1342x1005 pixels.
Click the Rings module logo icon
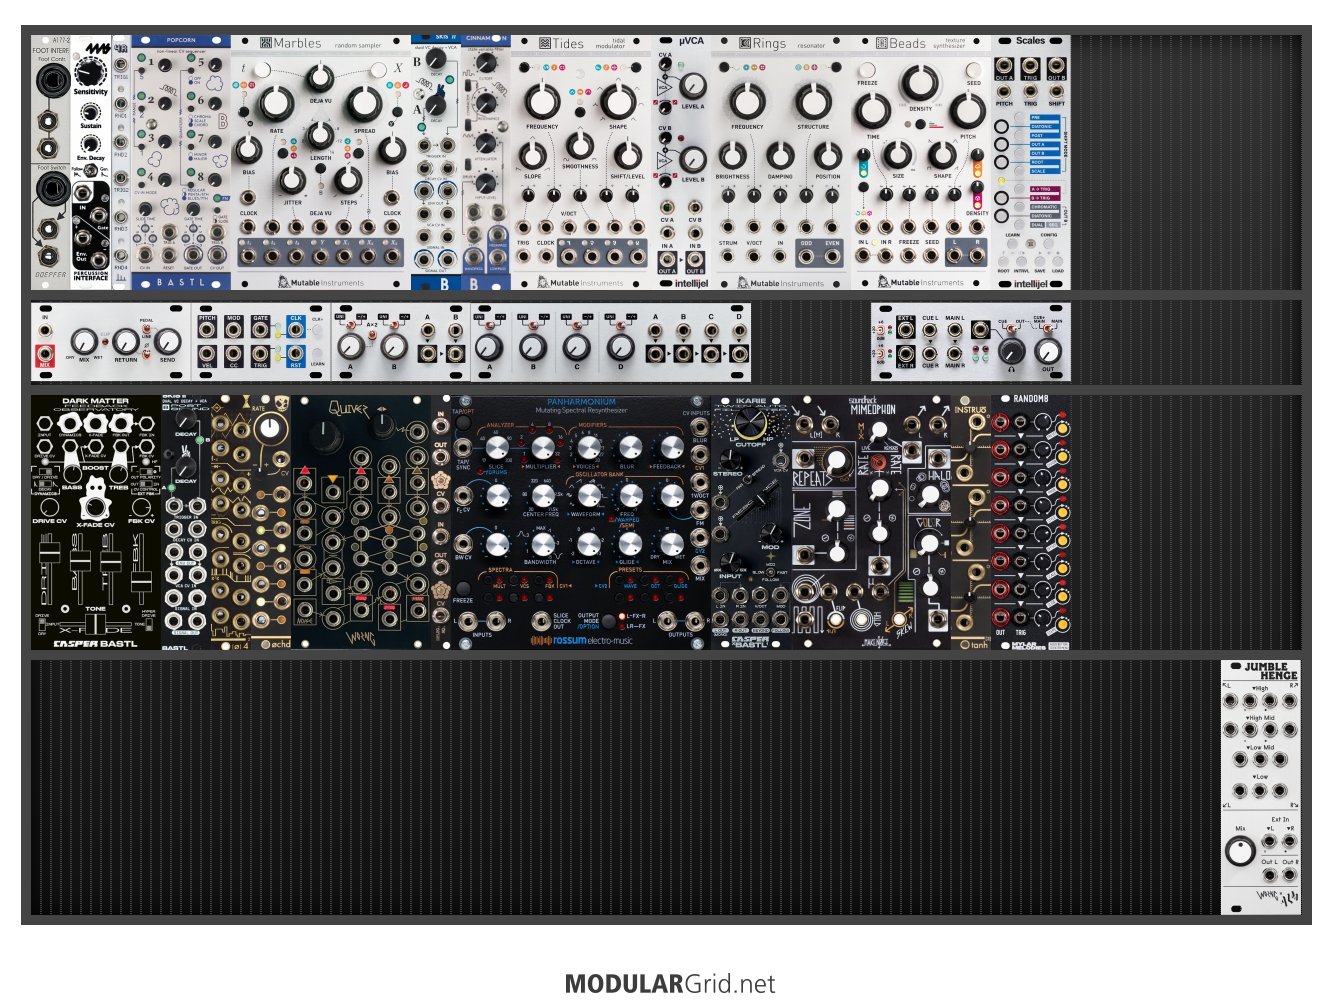coord(745,43)
